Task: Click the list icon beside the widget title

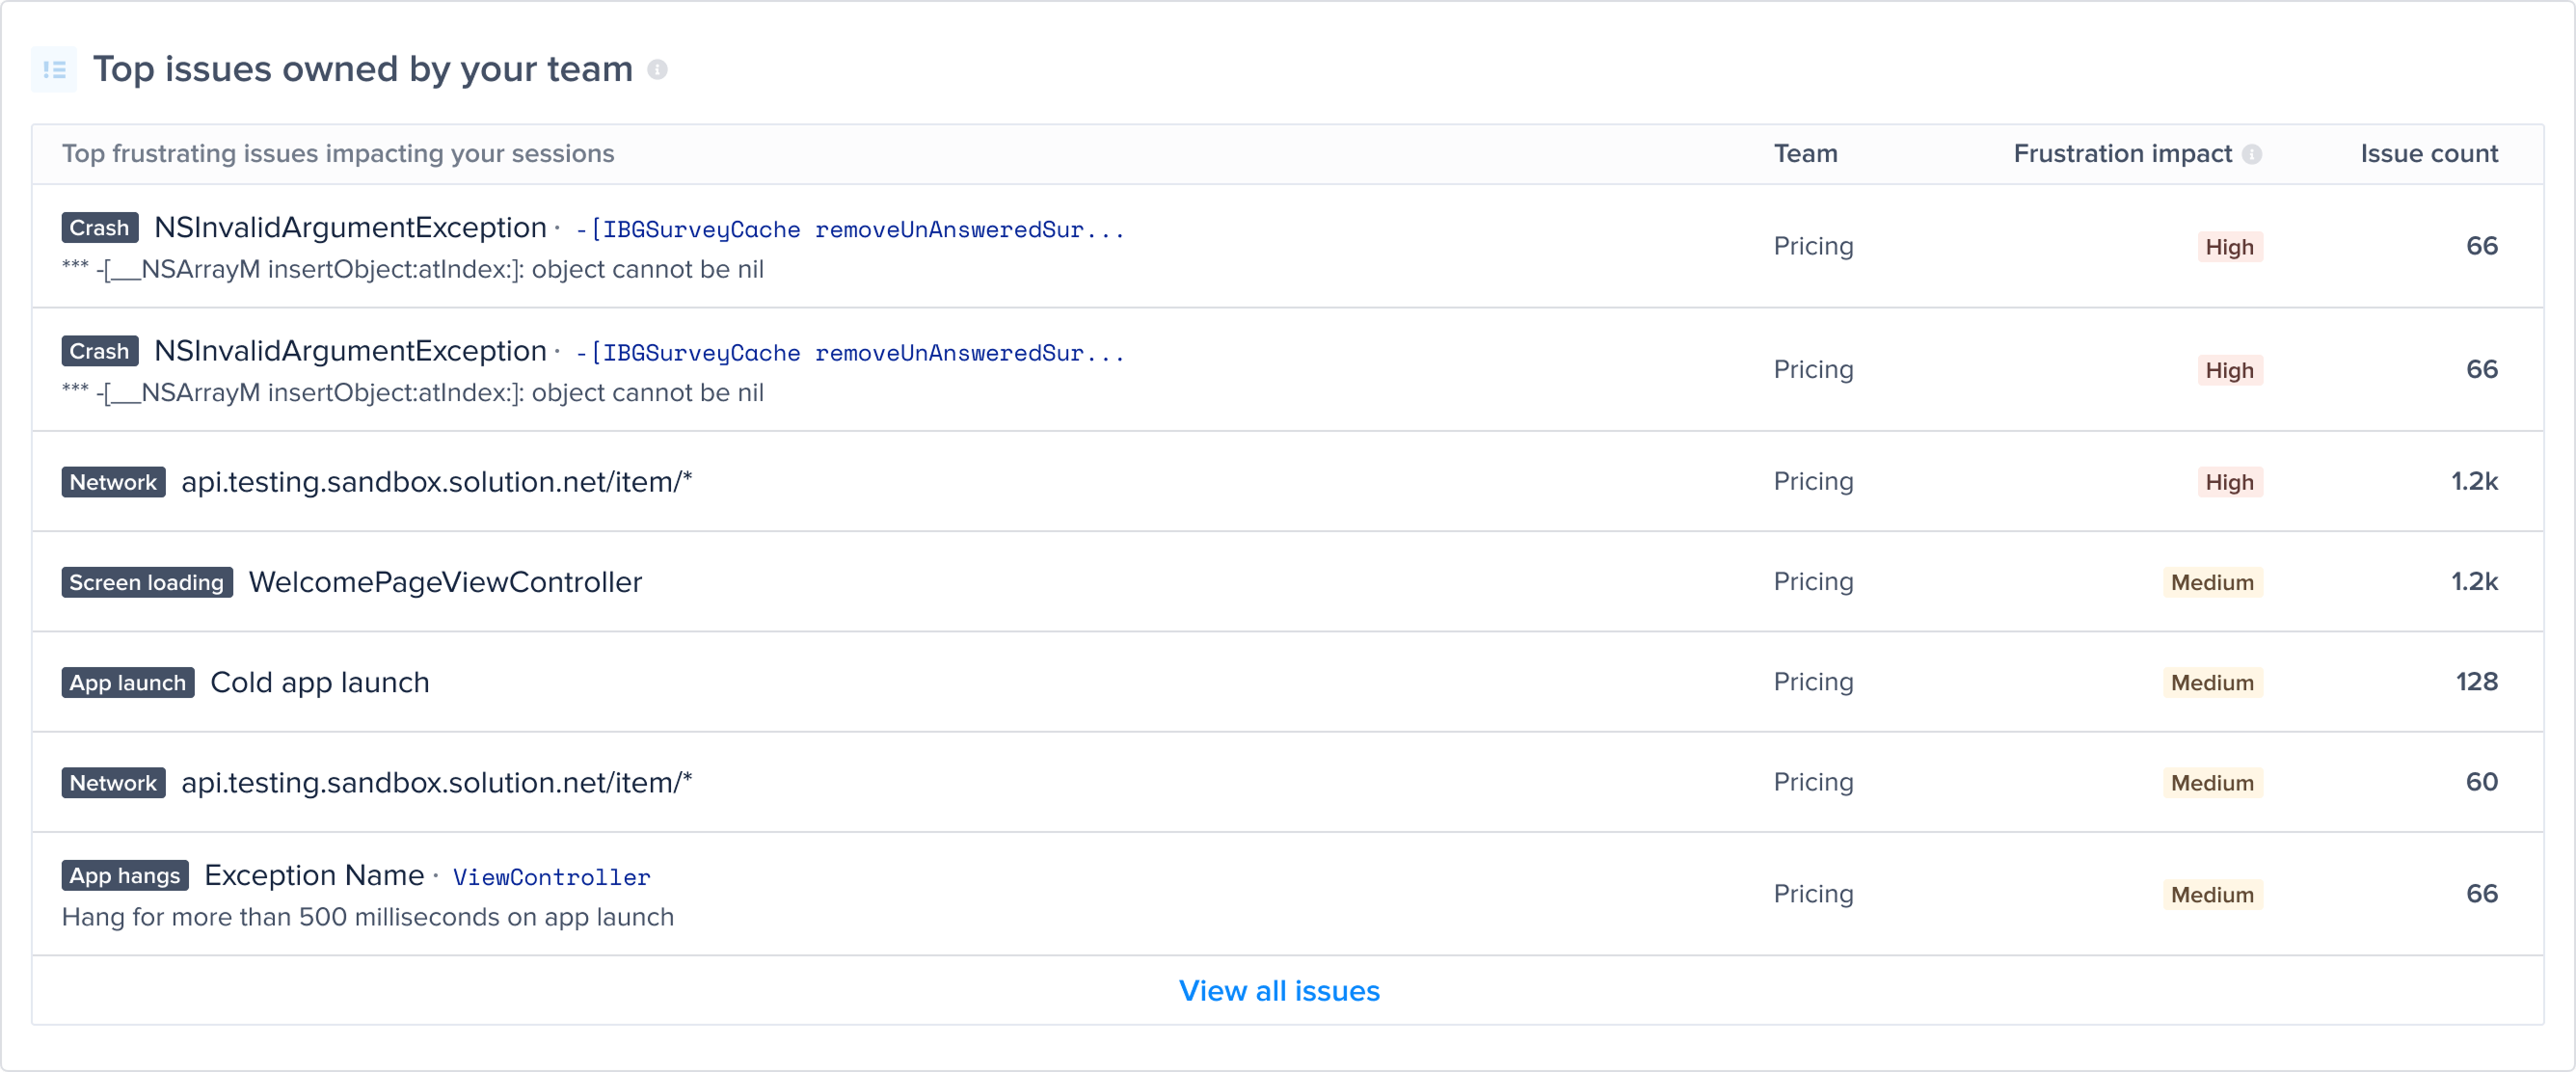Action: coord(54,69)
